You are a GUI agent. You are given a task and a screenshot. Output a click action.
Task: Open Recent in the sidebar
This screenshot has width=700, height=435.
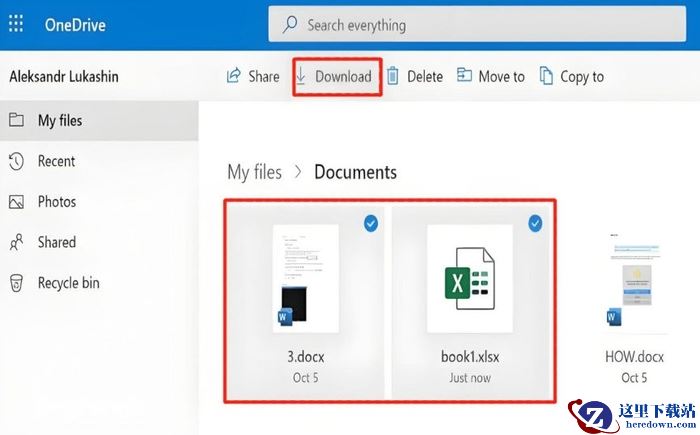(99, 161)
